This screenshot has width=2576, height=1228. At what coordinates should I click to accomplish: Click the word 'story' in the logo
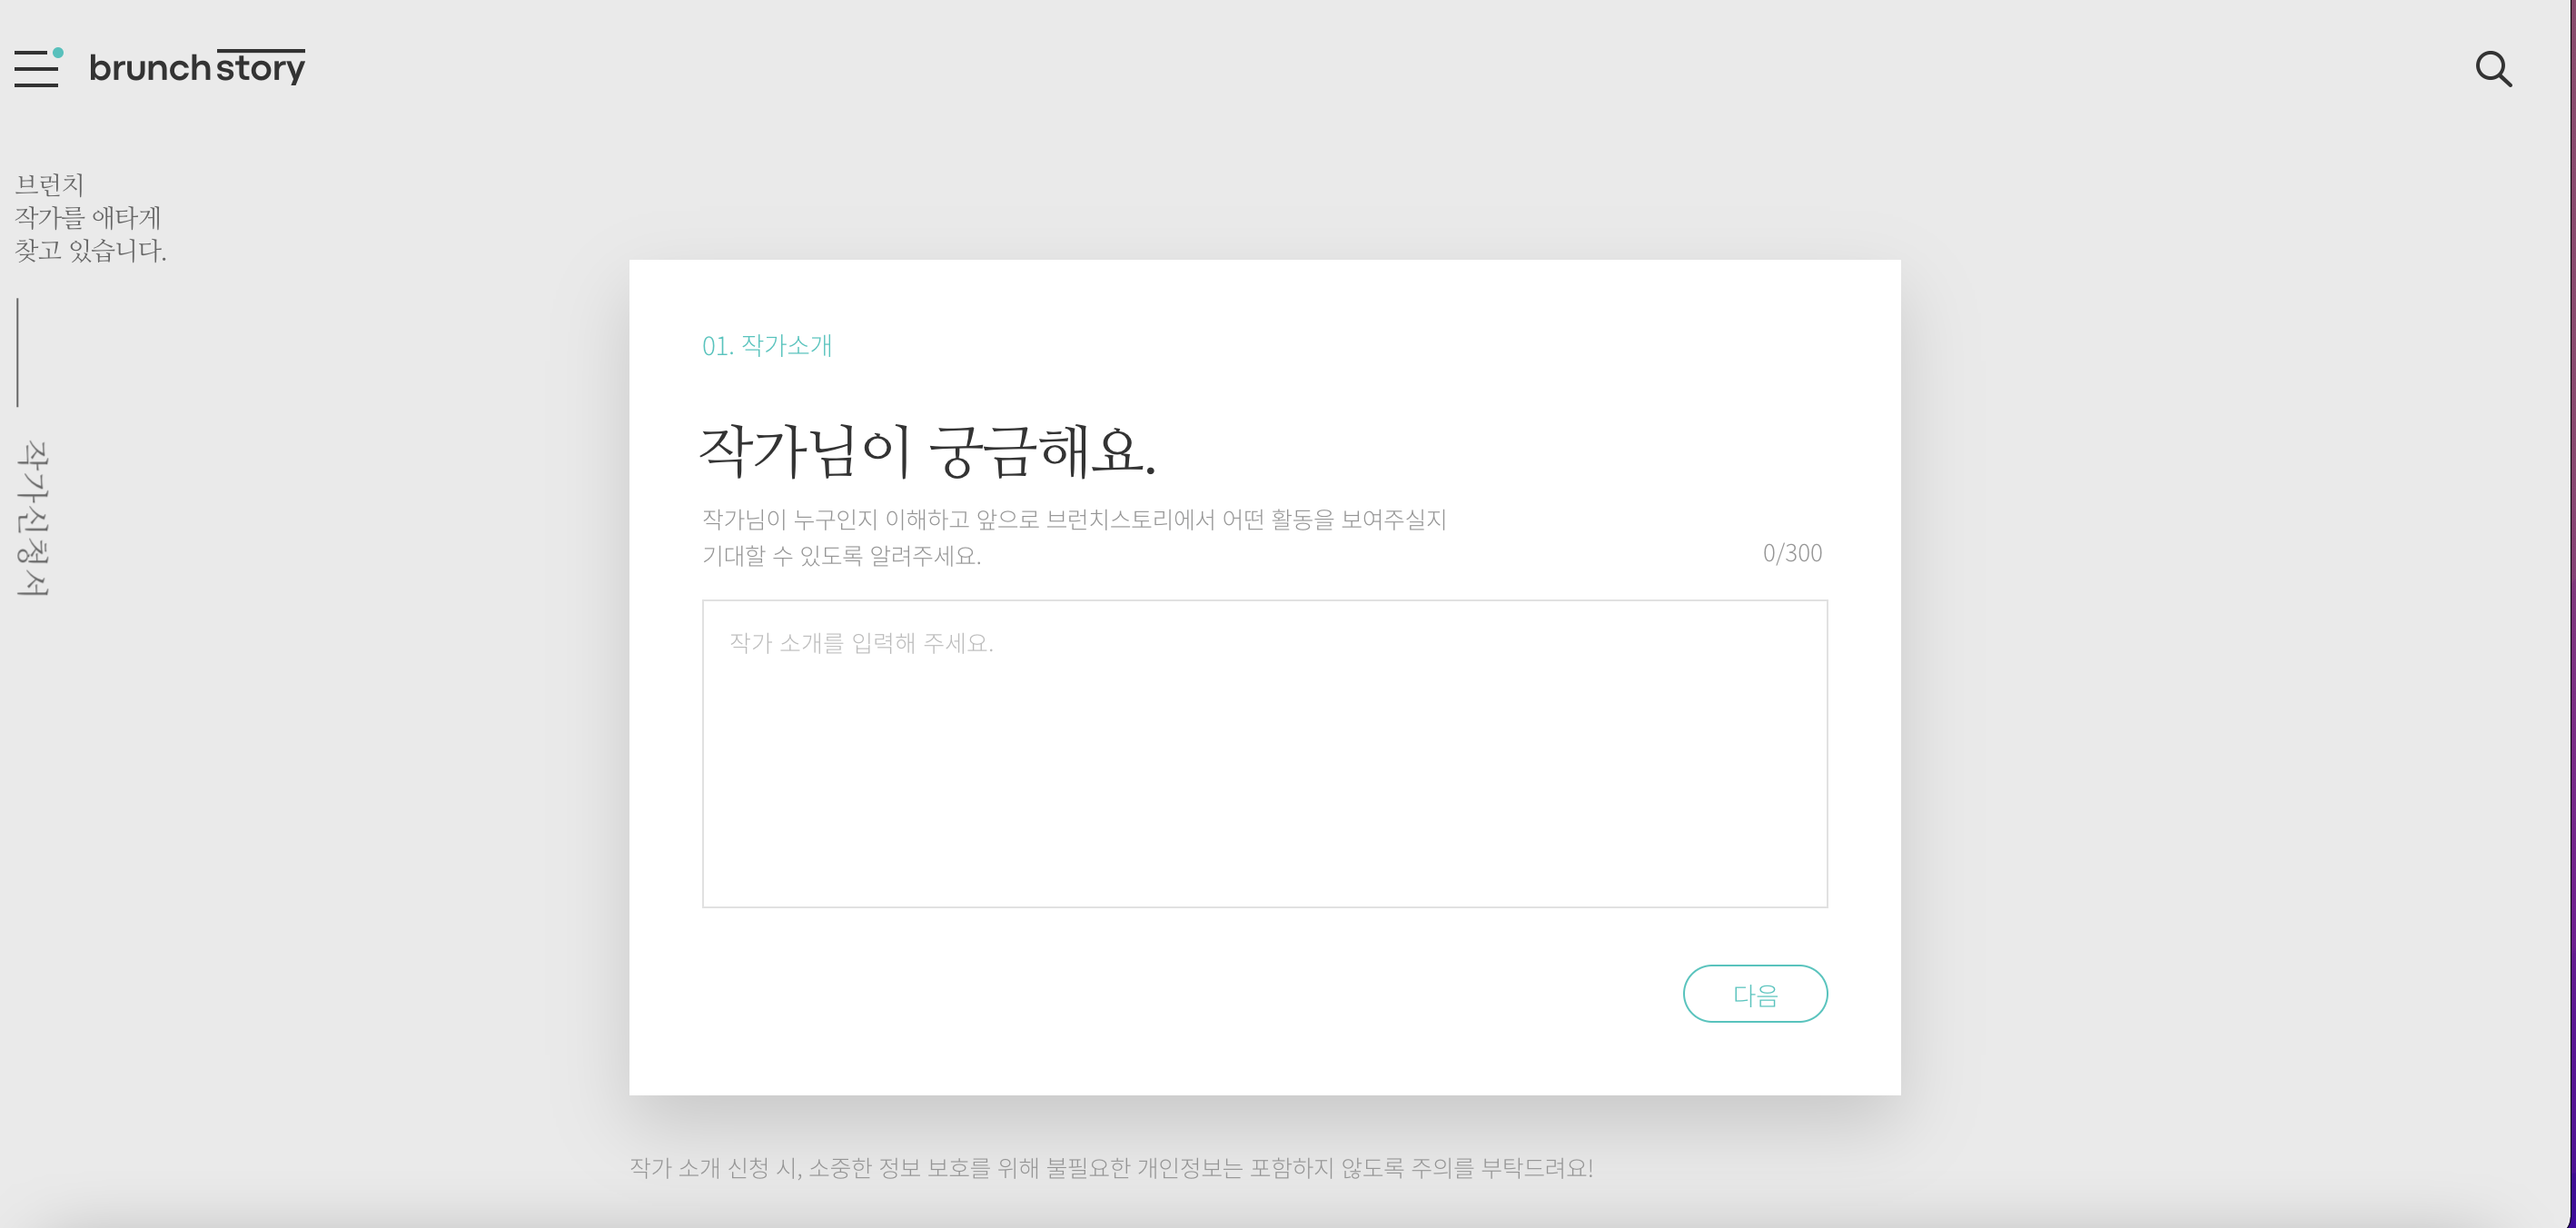261,68
